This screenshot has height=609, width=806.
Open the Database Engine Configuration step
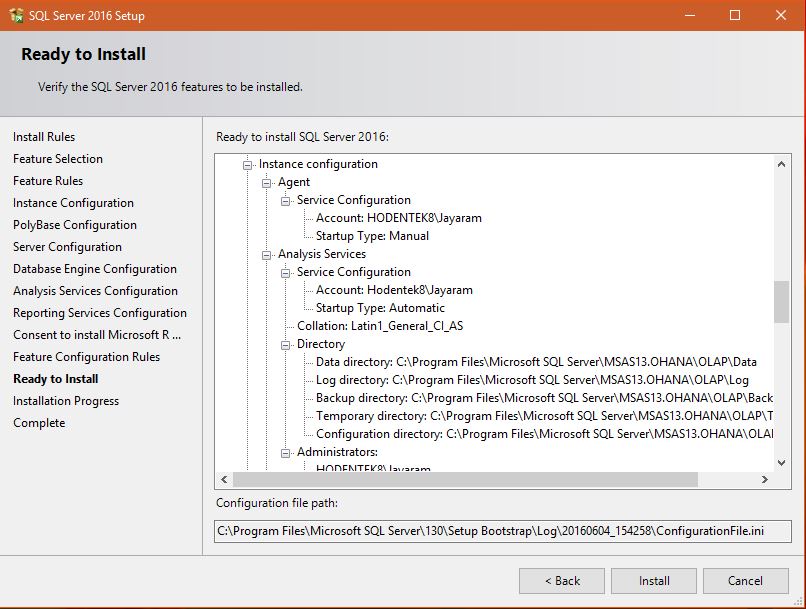coord(94,268)
